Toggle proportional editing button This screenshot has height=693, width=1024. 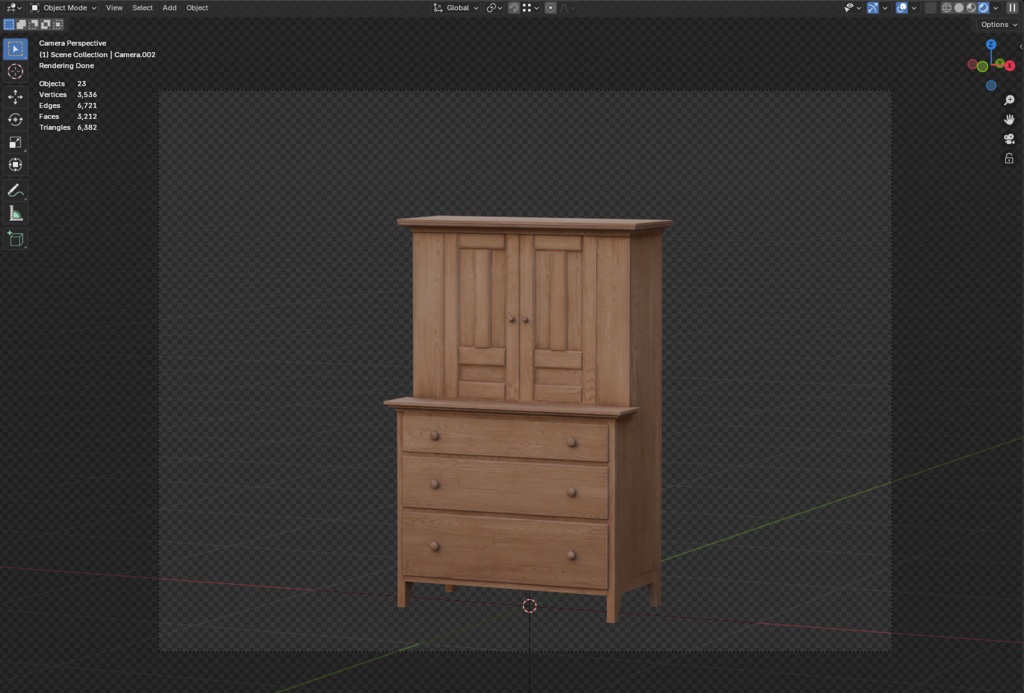(550, 7)
